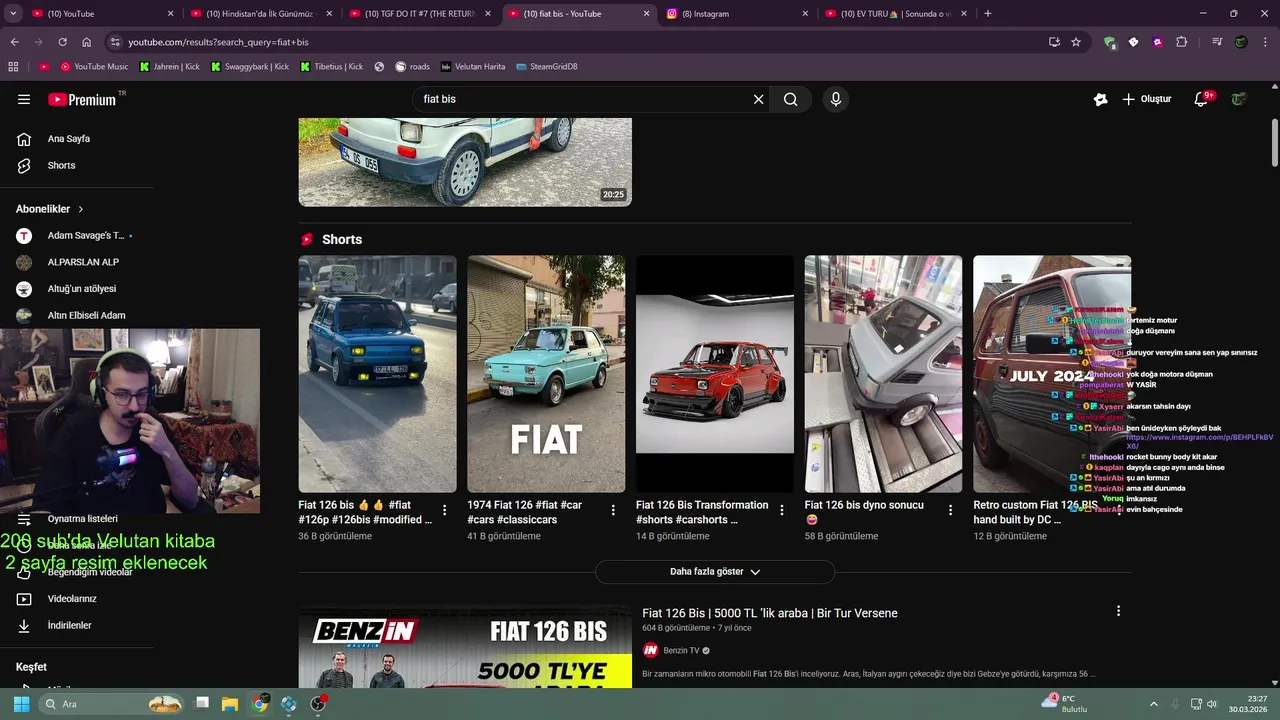Screen dimensions: 1280x720
Task: Clear the search box with the X
Action: (758, 99)
